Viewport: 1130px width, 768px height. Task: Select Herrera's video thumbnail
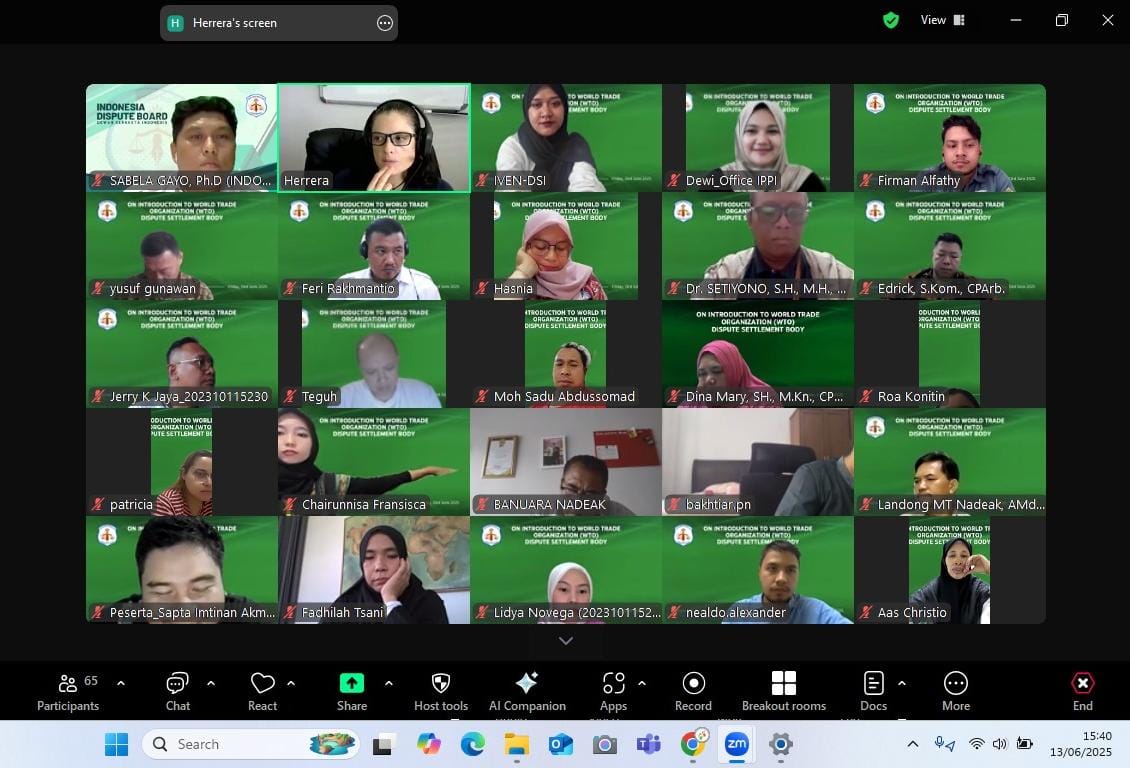[x=374, y=138]
